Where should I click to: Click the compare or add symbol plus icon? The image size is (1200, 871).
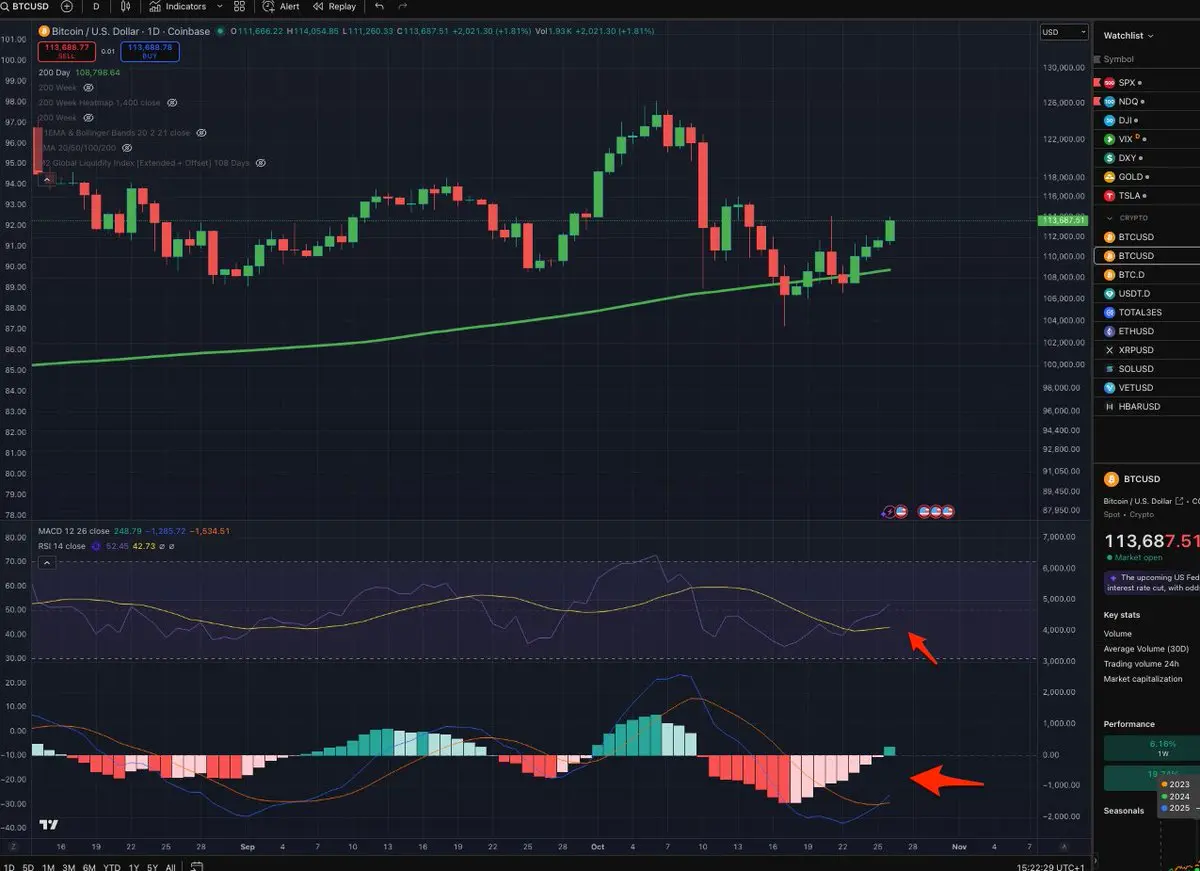pos(67,6)
